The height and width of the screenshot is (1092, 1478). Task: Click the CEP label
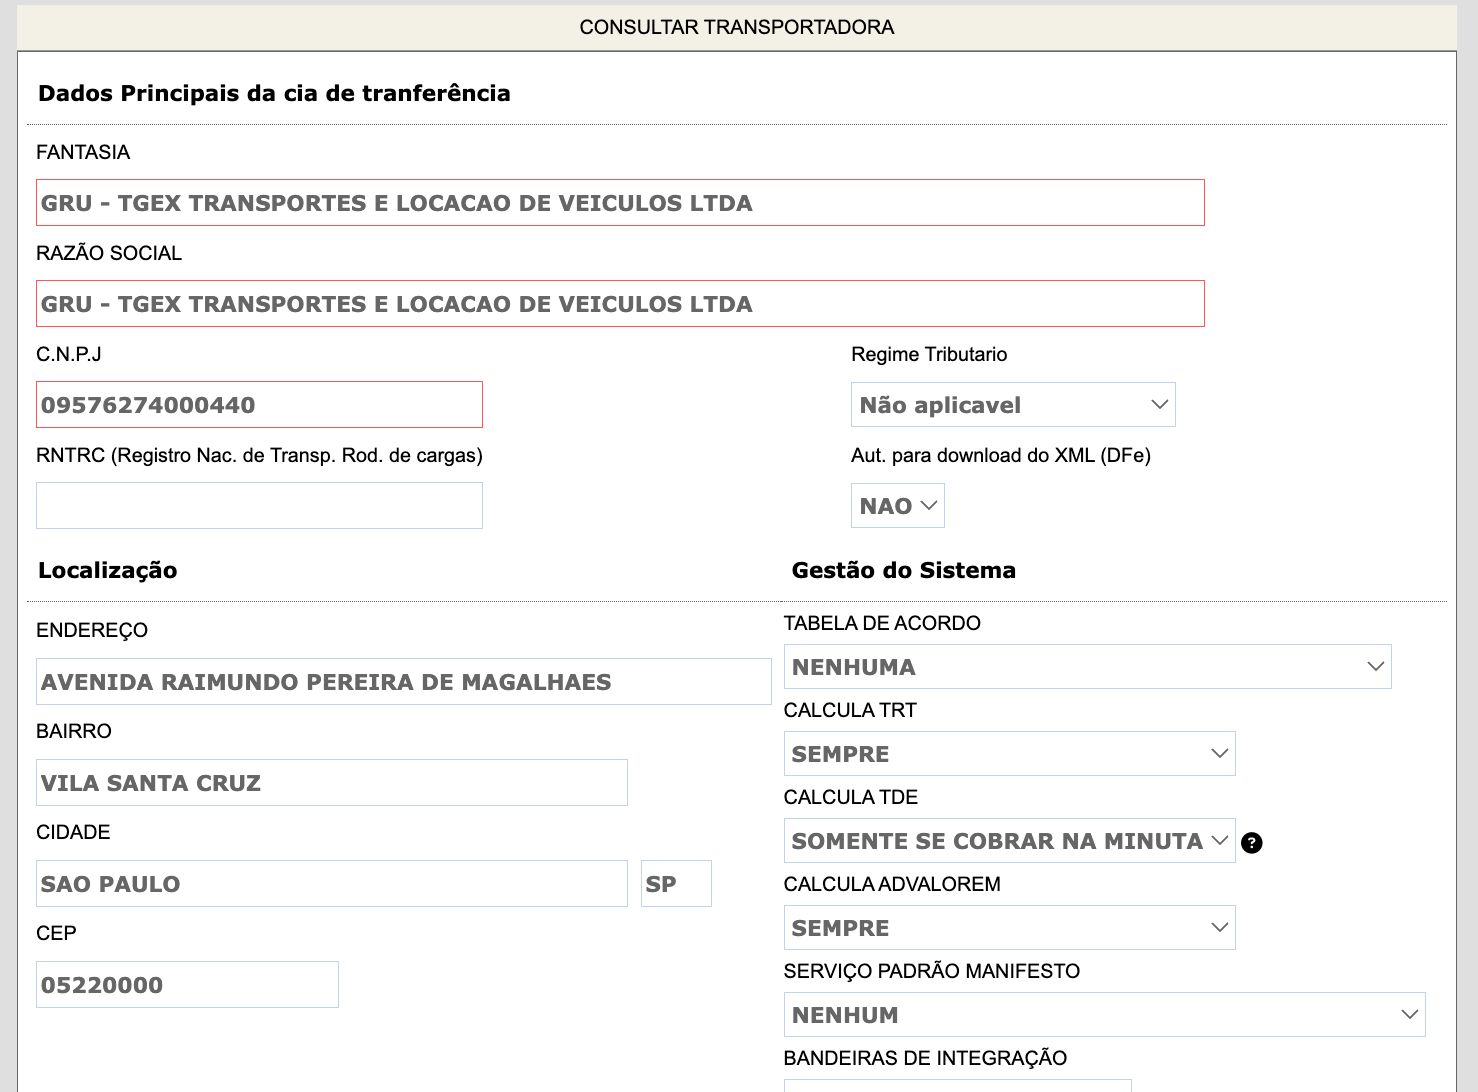56,933
